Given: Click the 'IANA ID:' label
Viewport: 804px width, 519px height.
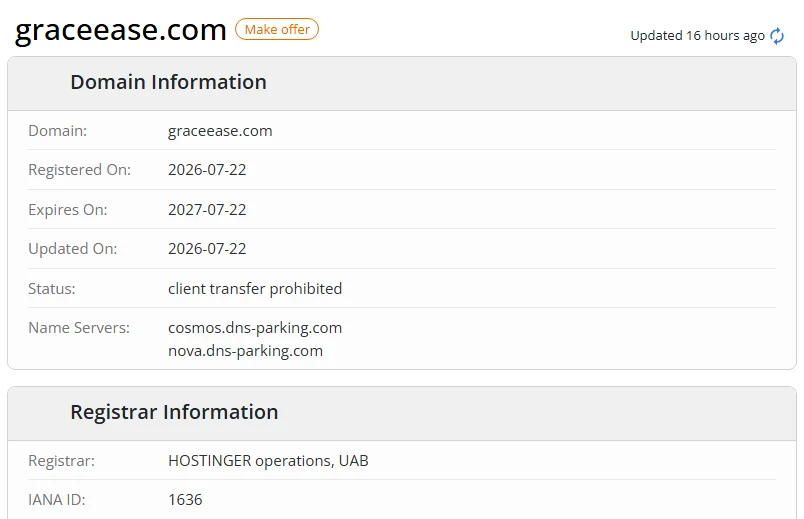Looking at the screenshot, I should [56, 500].
